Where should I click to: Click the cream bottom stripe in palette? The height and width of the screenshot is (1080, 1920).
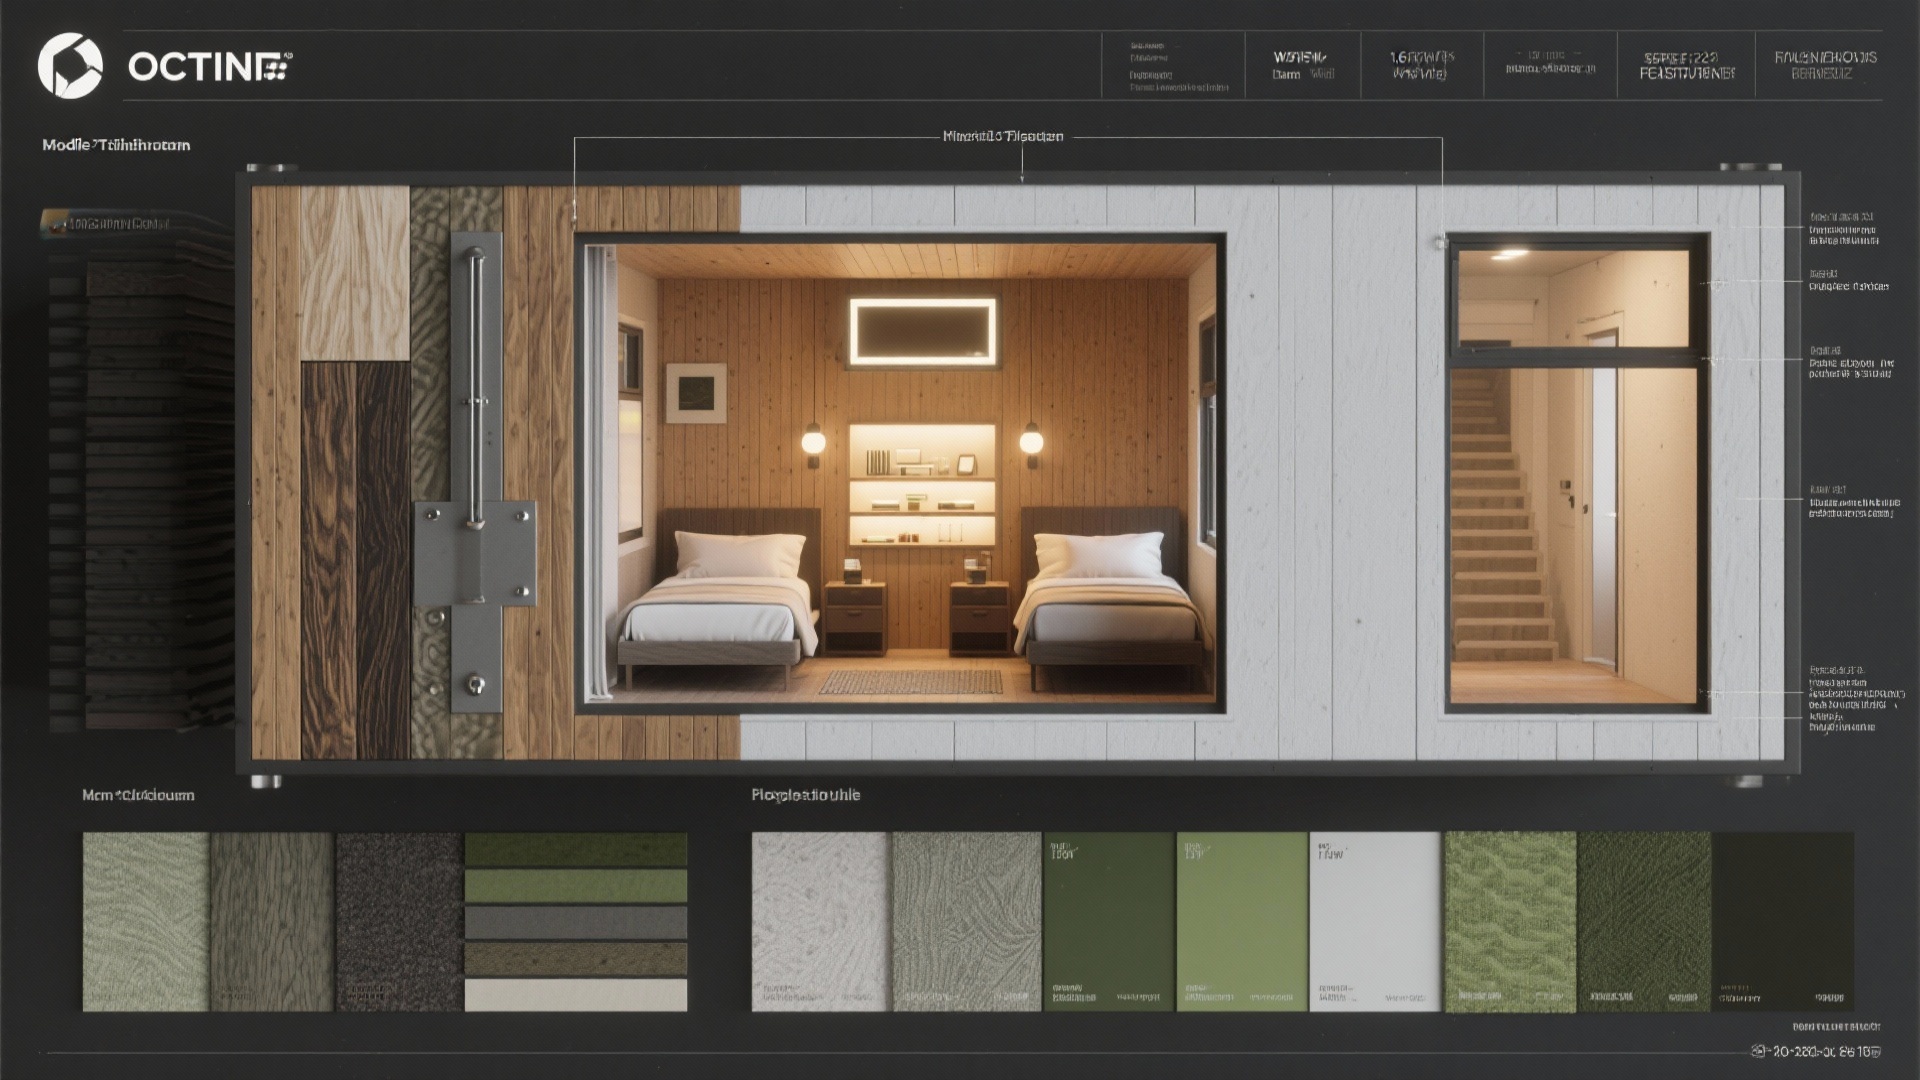click(x=576, y=994)
